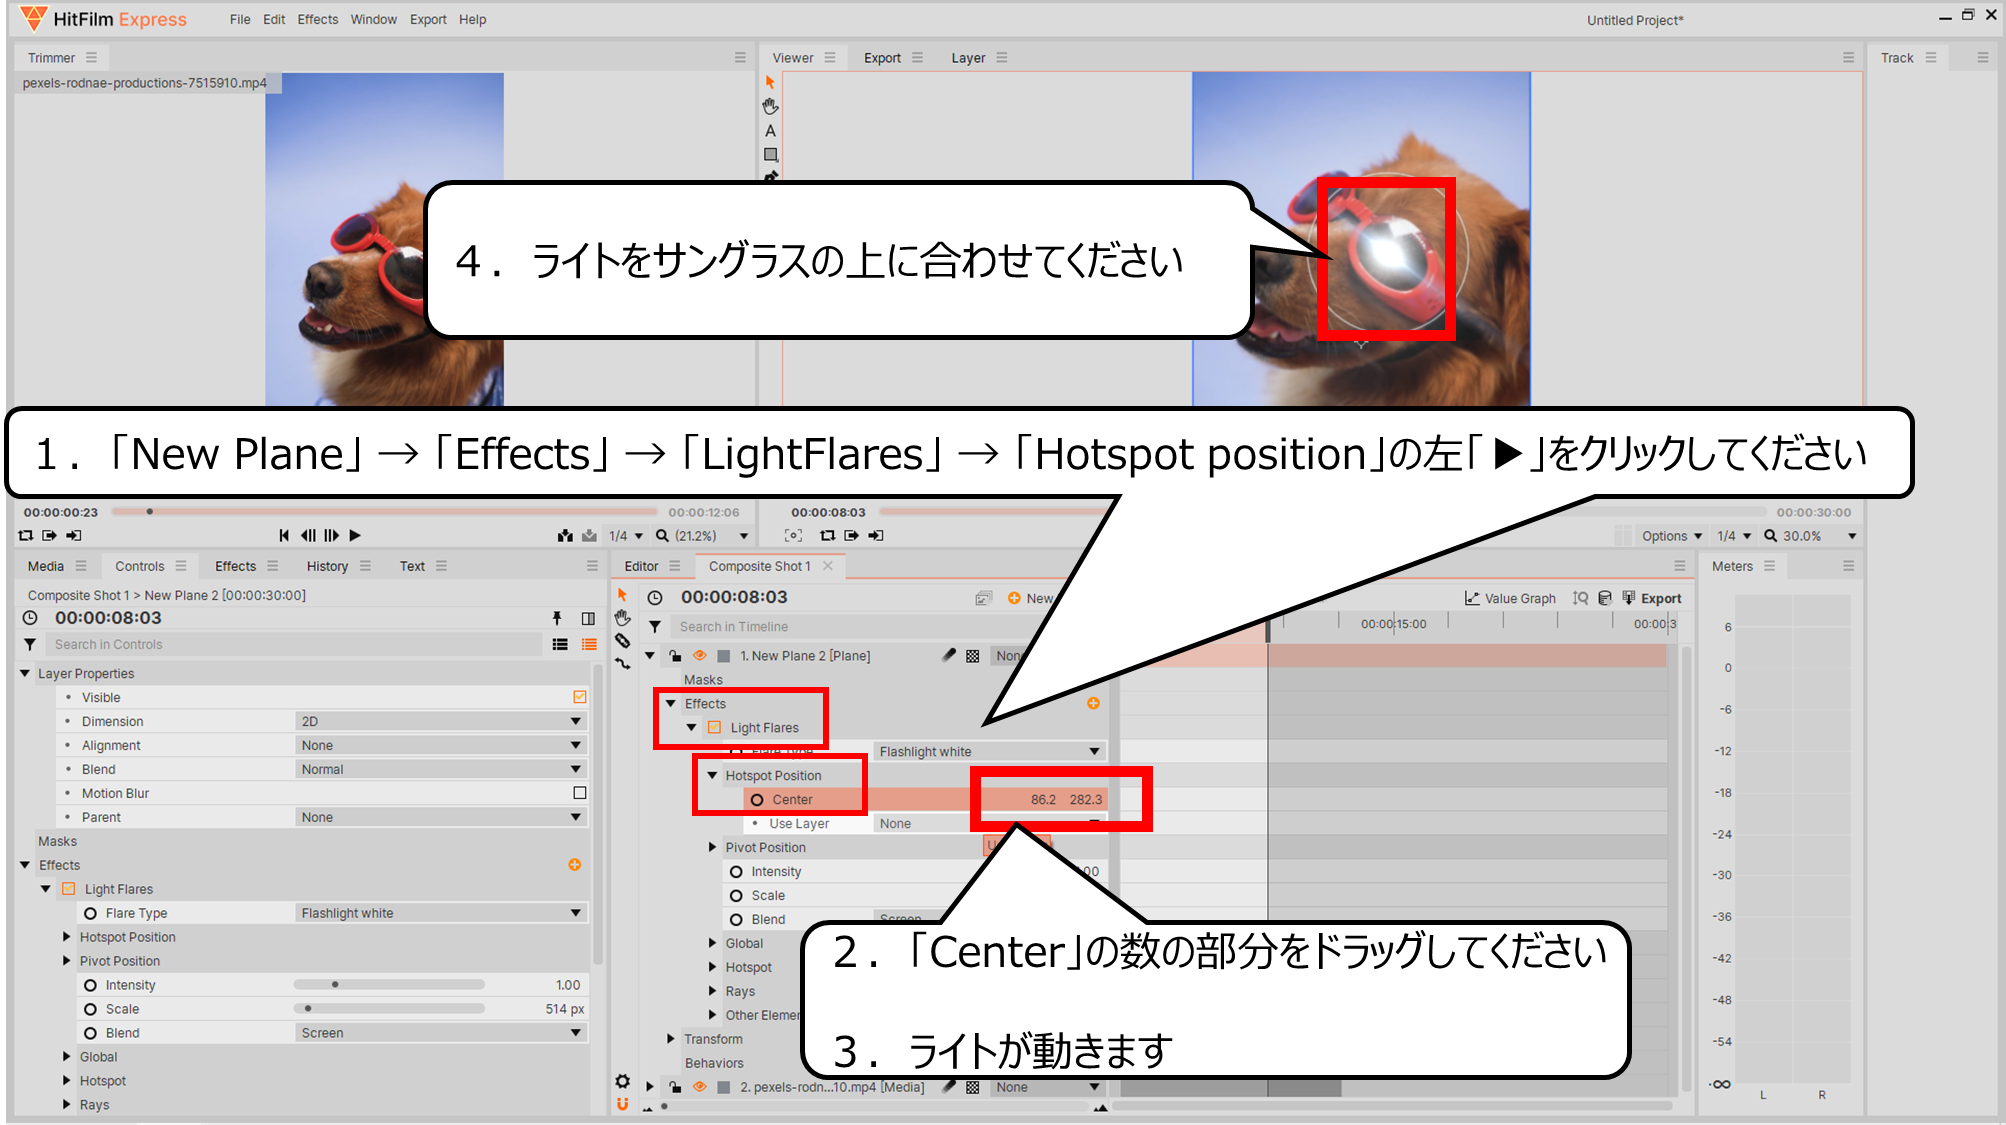Jump to start in Trimmer playback controls
This screenshot has width=2006, height=1125.
tap(284, 536)
